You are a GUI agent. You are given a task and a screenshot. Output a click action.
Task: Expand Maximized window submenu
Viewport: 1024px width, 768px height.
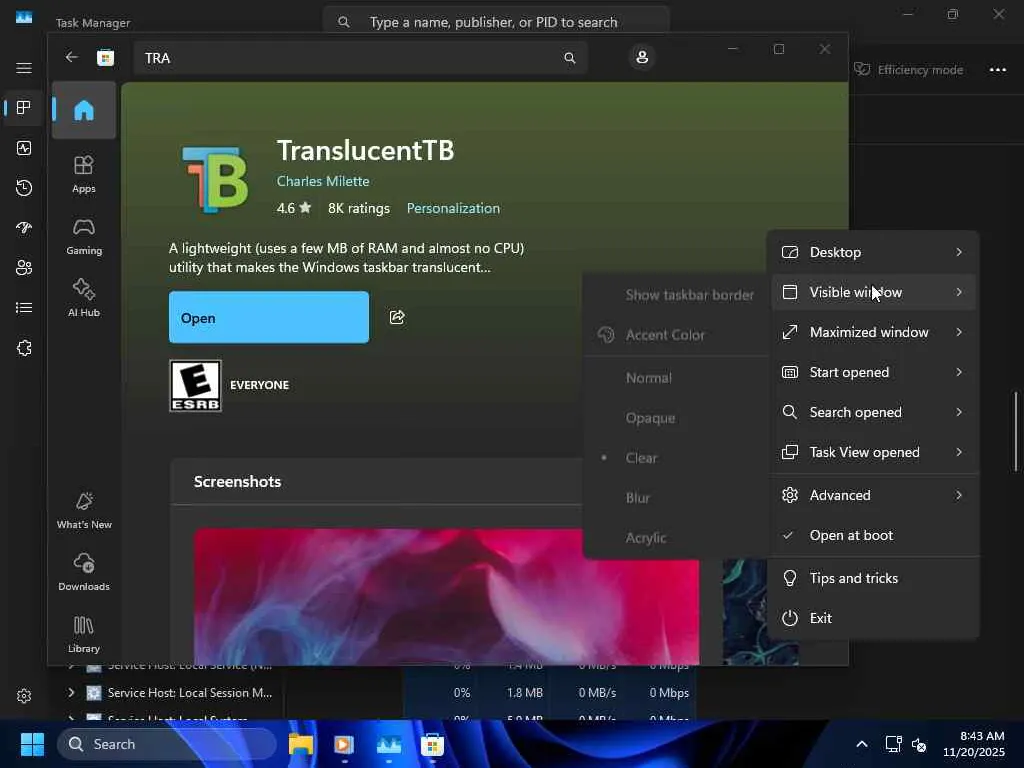click(x=874, y=332)
